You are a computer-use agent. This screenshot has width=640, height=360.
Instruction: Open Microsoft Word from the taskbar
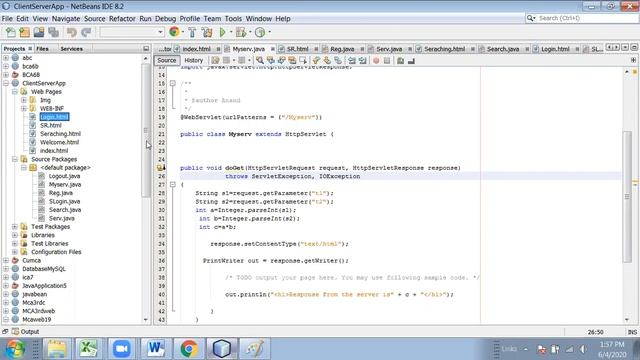[x=155, y=349]
